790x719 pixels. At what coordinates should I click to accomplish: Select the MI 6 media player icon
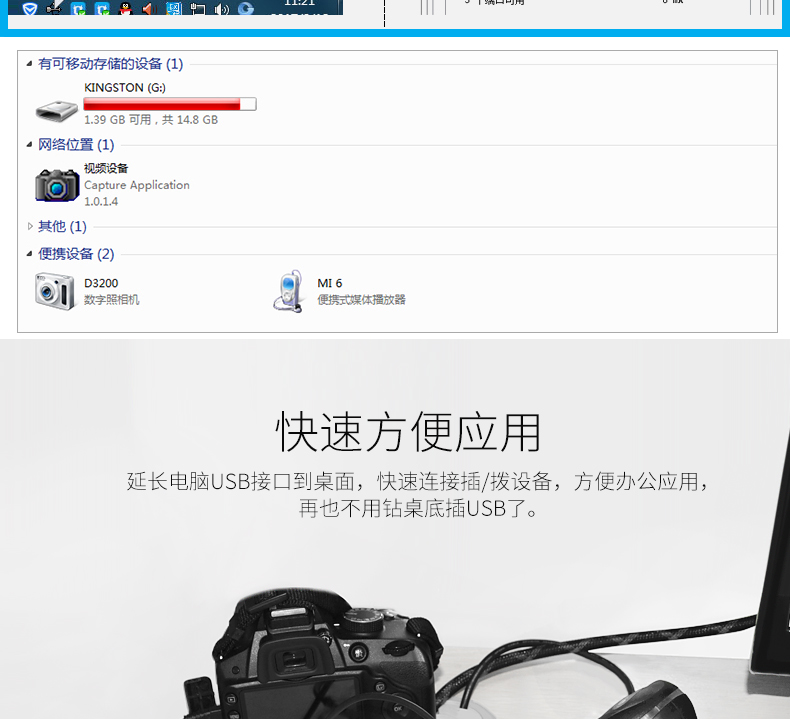point(289,291)
